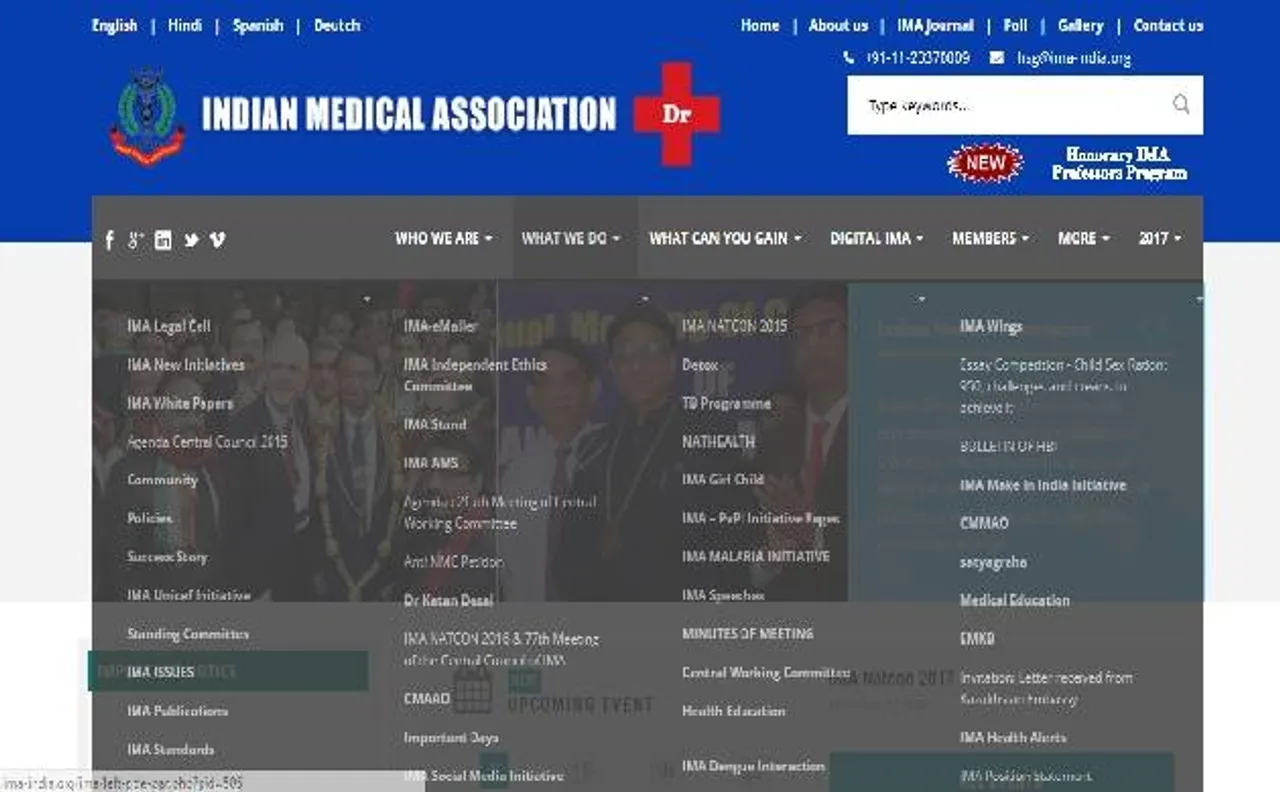Select IMA Wings menu item
1280x792 pixels.
pyautogui.click(x=990, y=326)
